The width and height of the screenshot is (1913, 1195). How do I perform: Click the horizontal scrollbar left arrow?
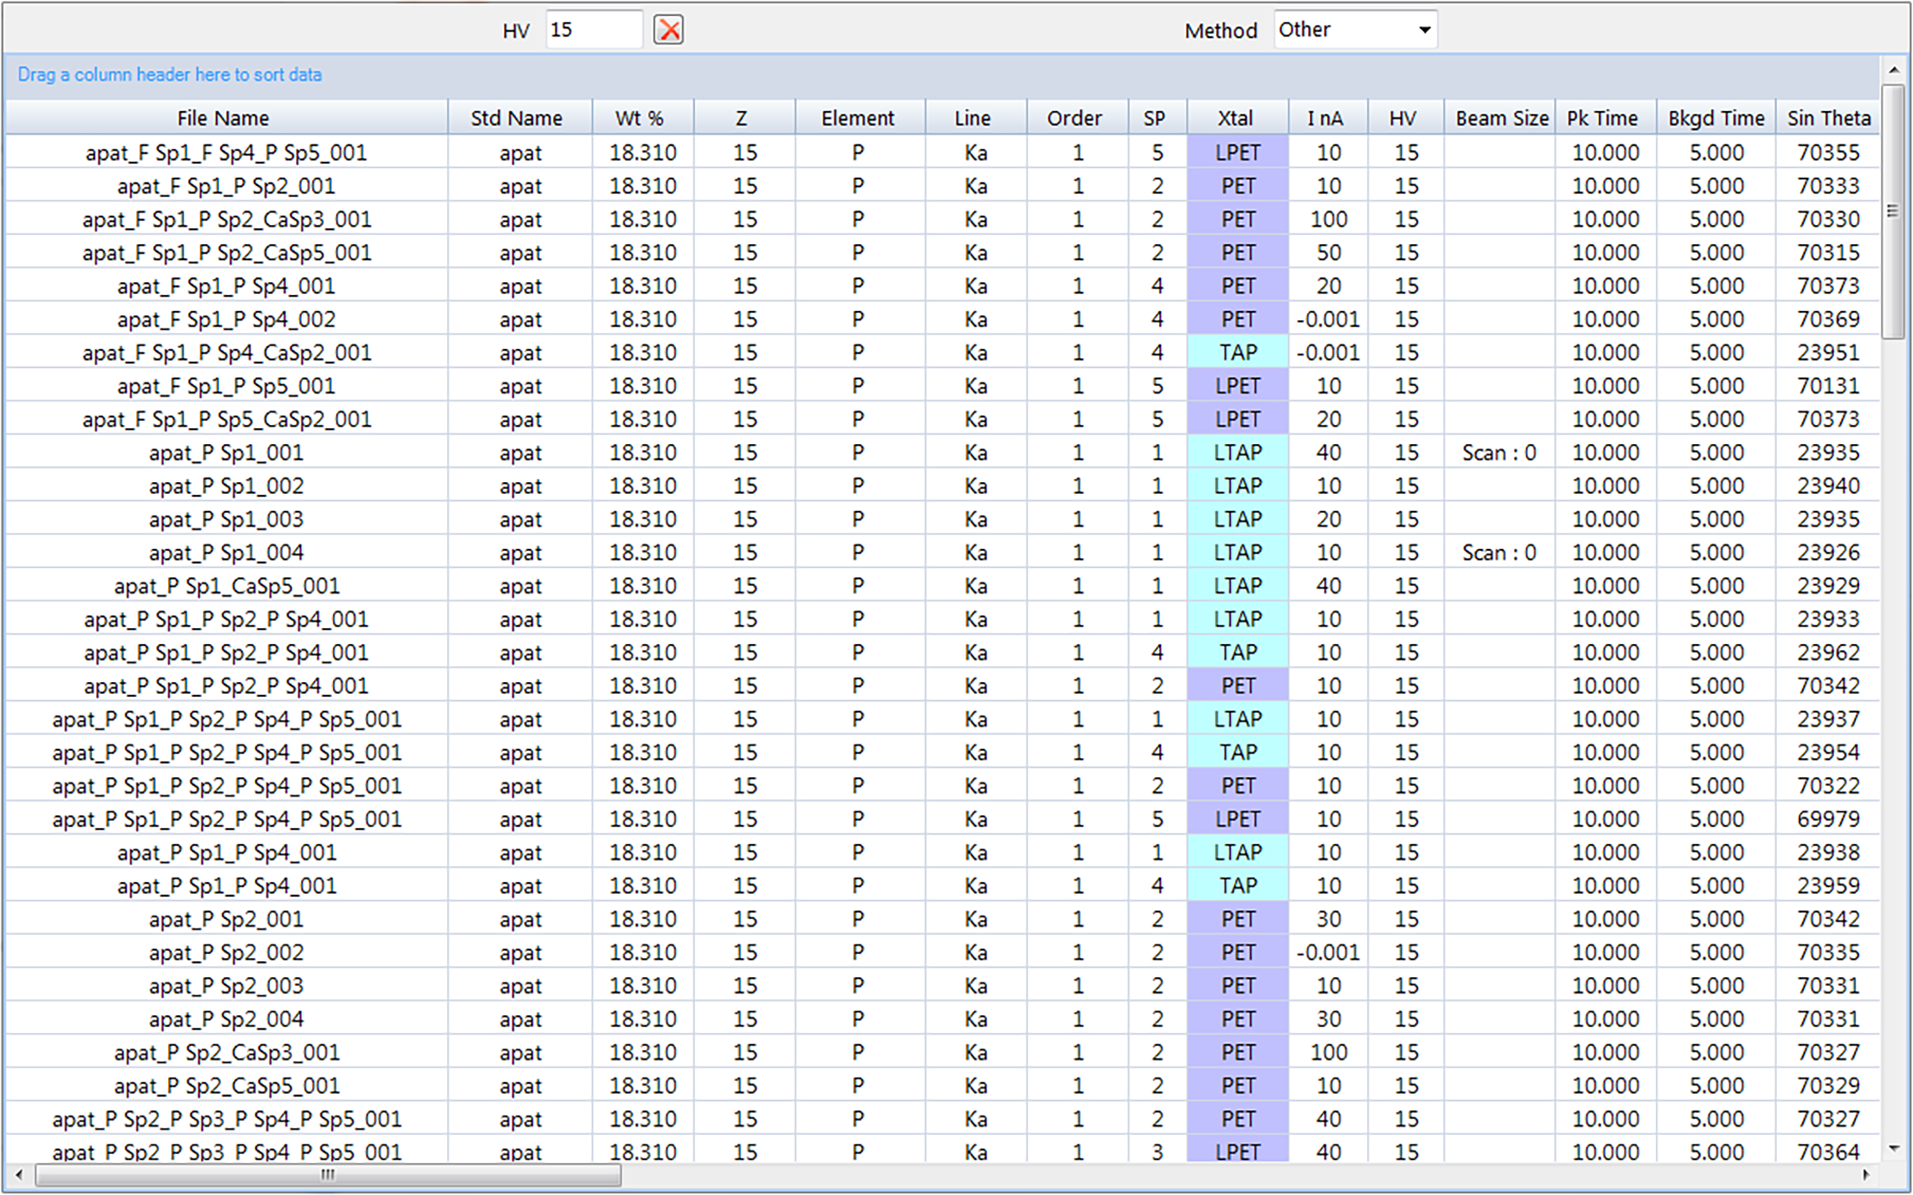(19, 1175)
